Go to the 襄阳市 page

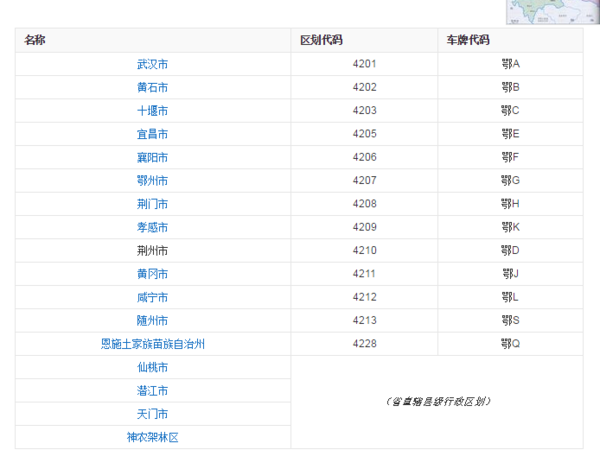[152, 157]
